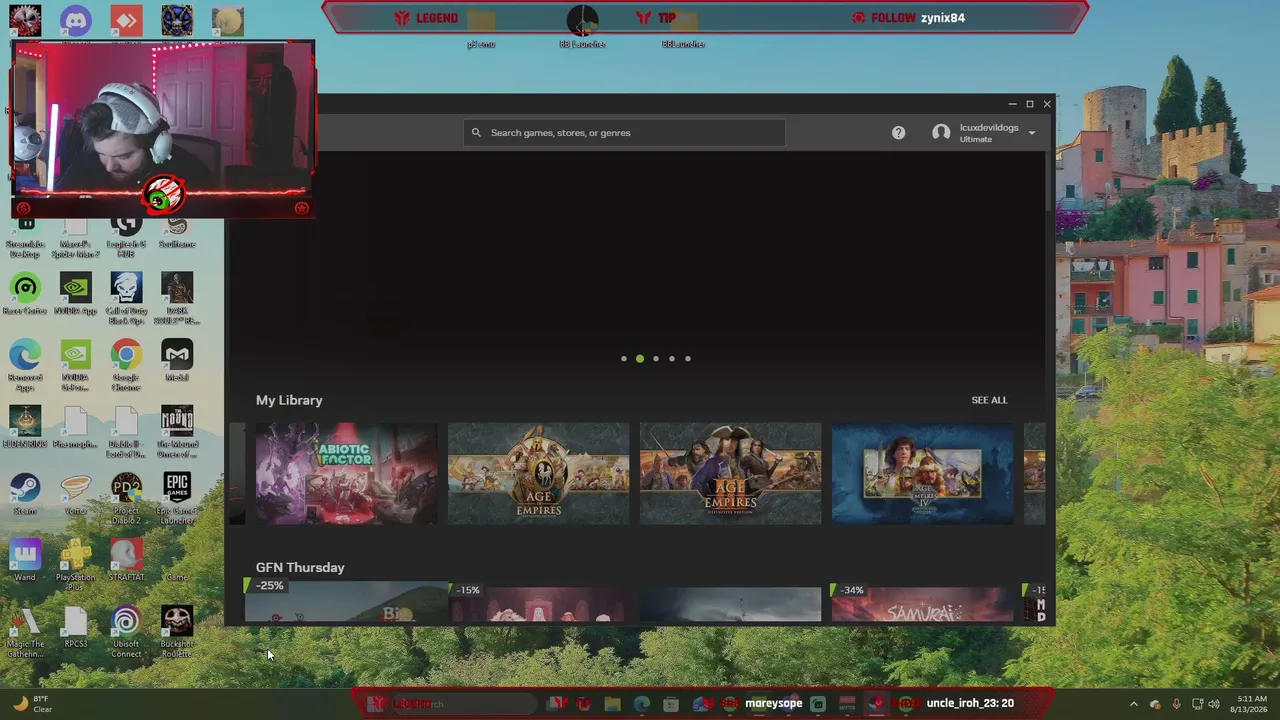Open the Samurai game with 34% discount
The height and width of the screenshot is (720, 1280).
point(922,603)
